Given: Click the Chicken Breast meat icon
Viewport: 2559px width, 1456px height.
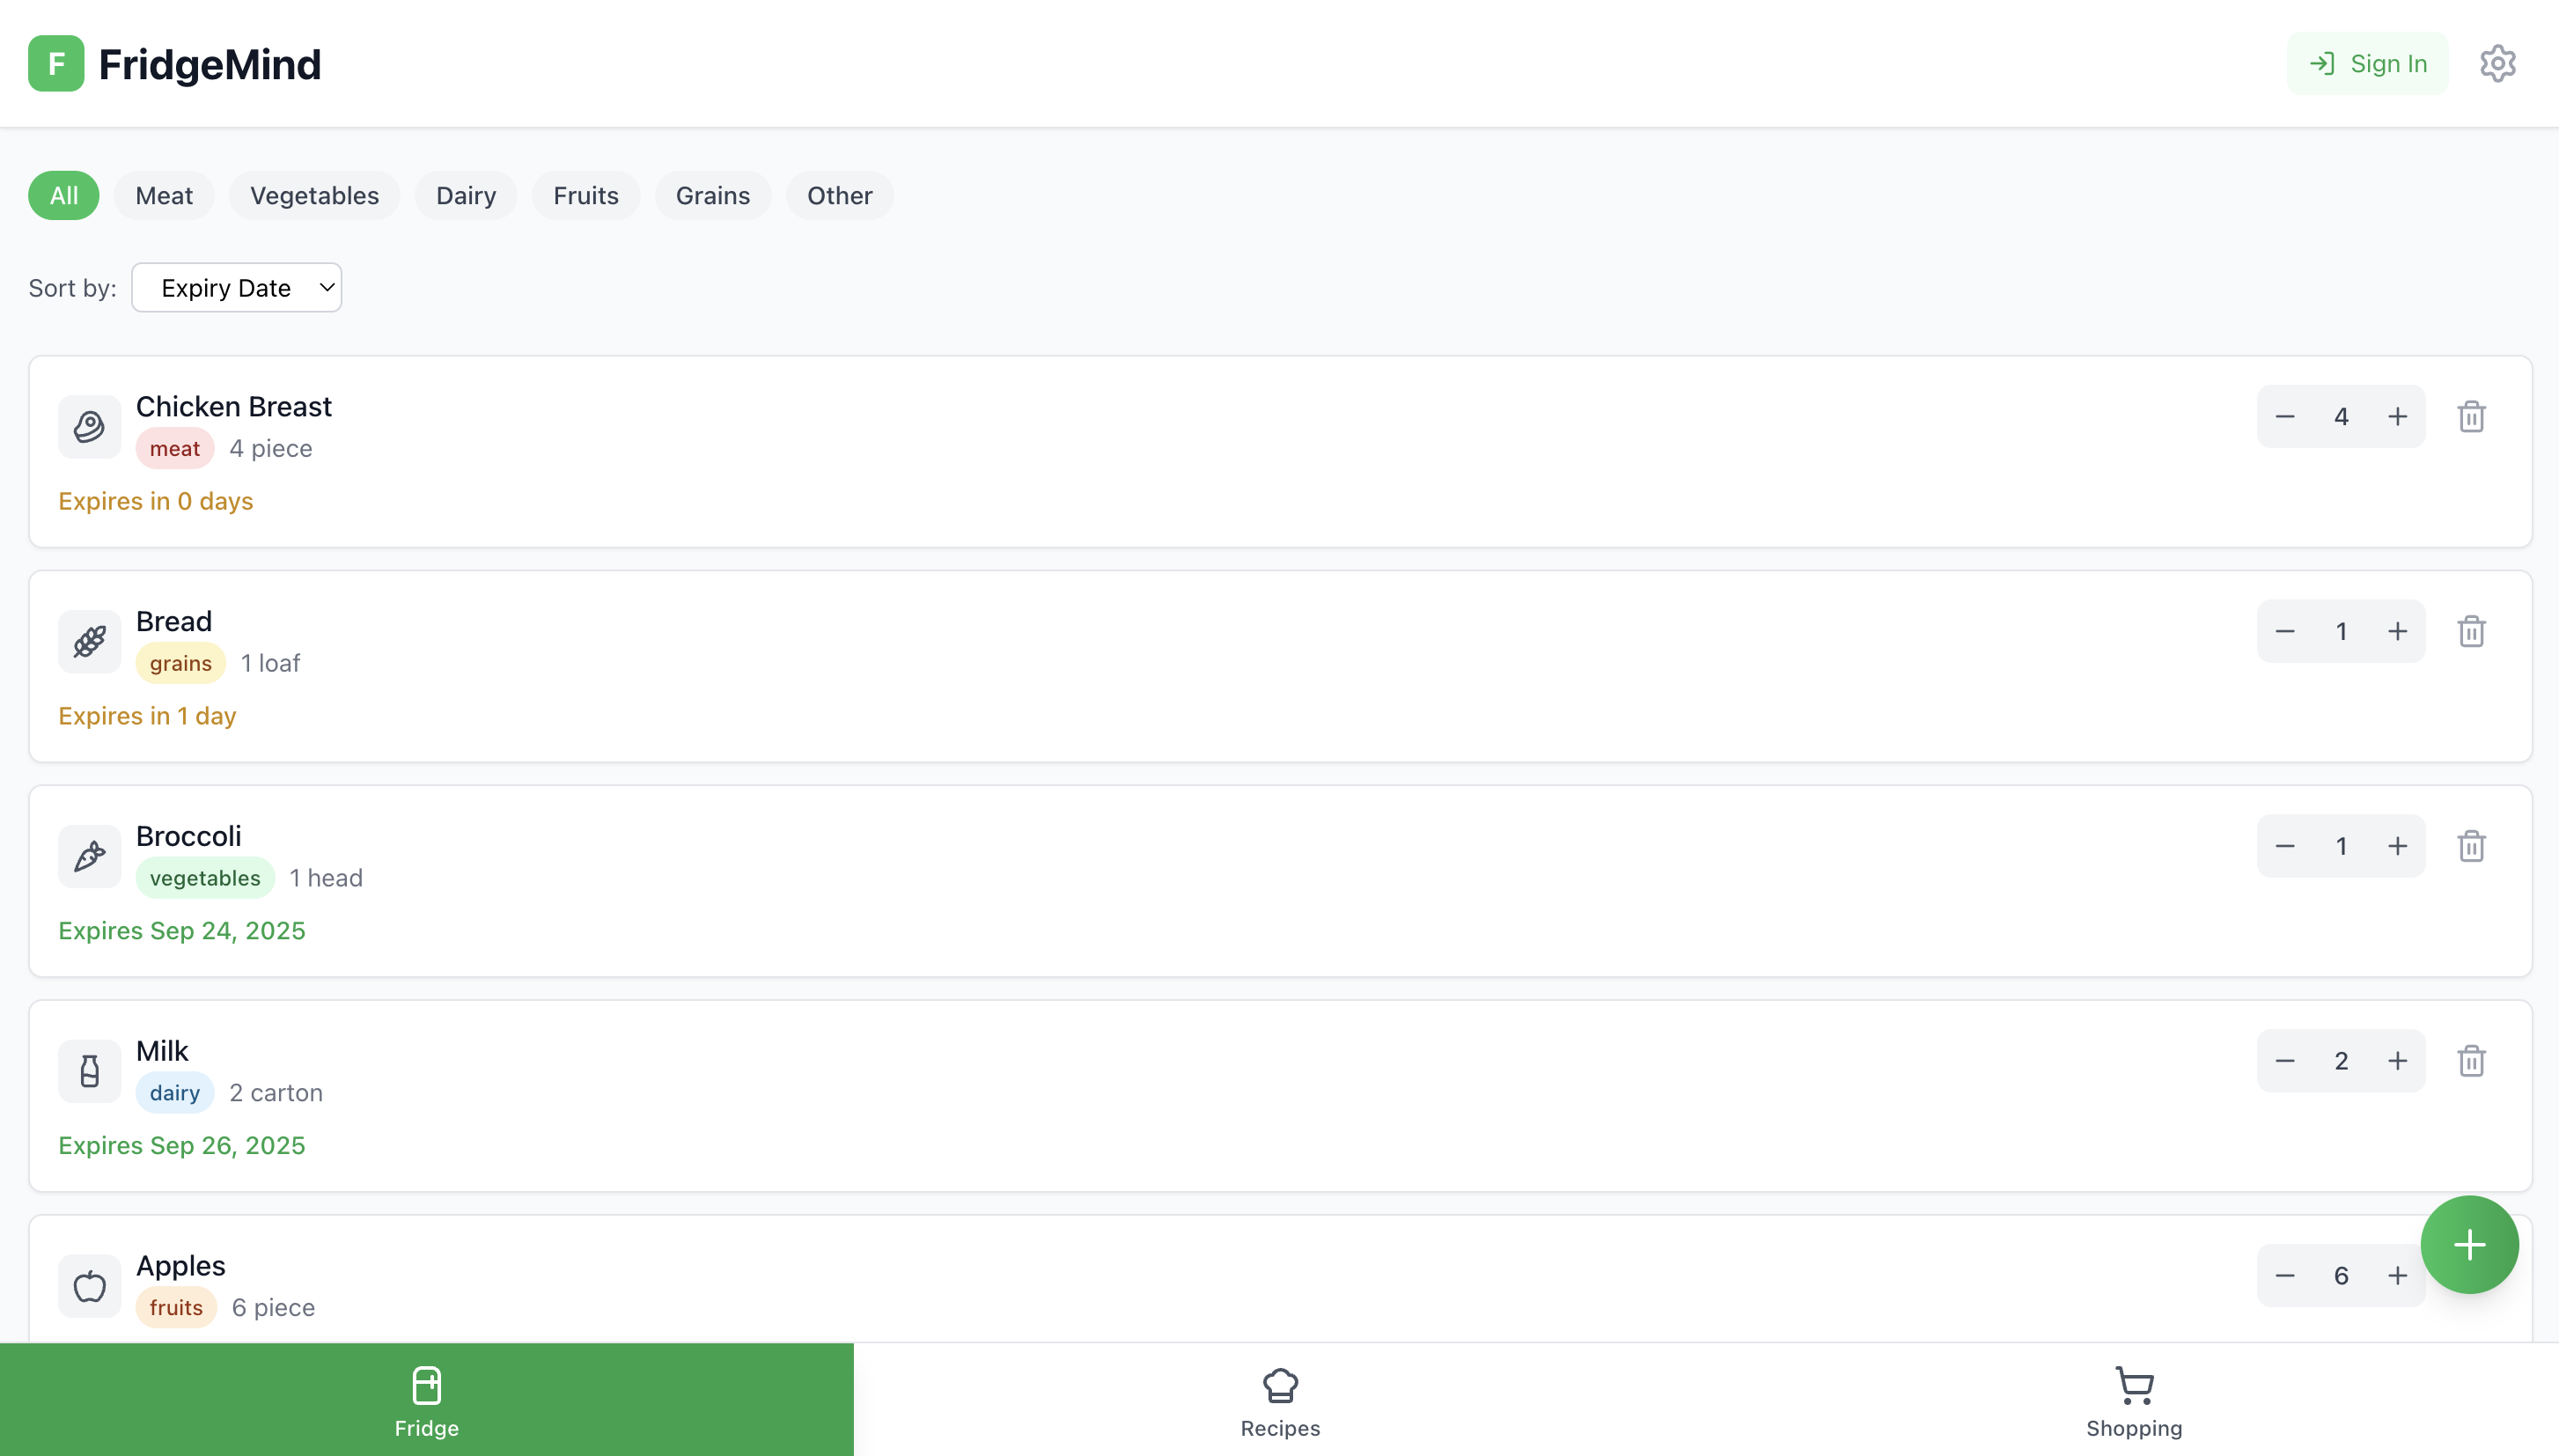Looking at the screenshot, I should 90,427.
